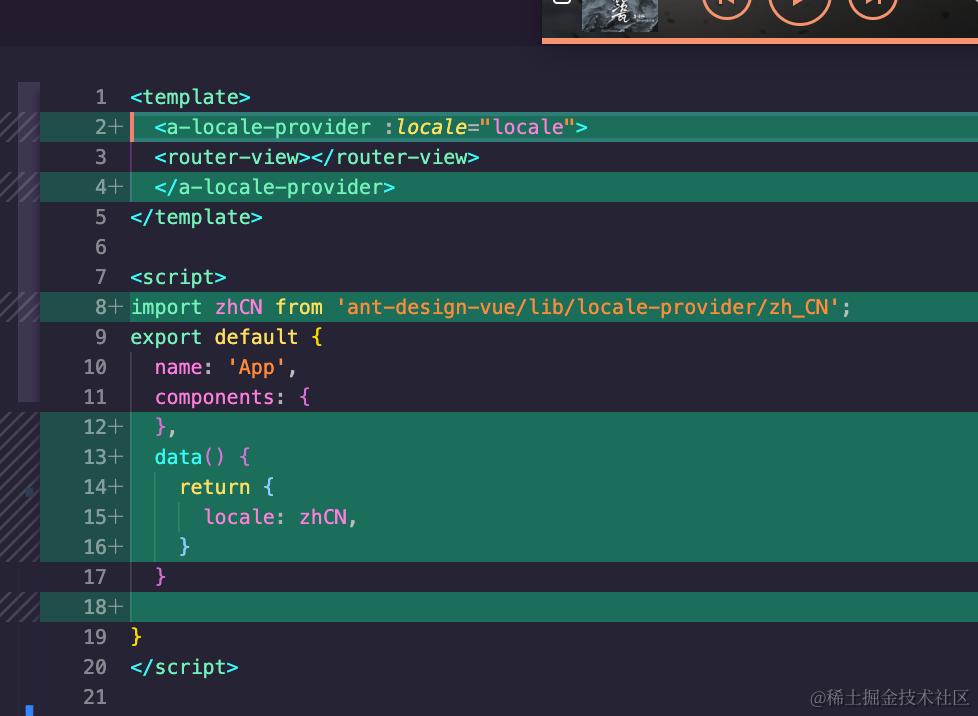This screenshot has height=716, width=978.
Task: Click line number 6 in the gutter
Action: coord(101,247)
